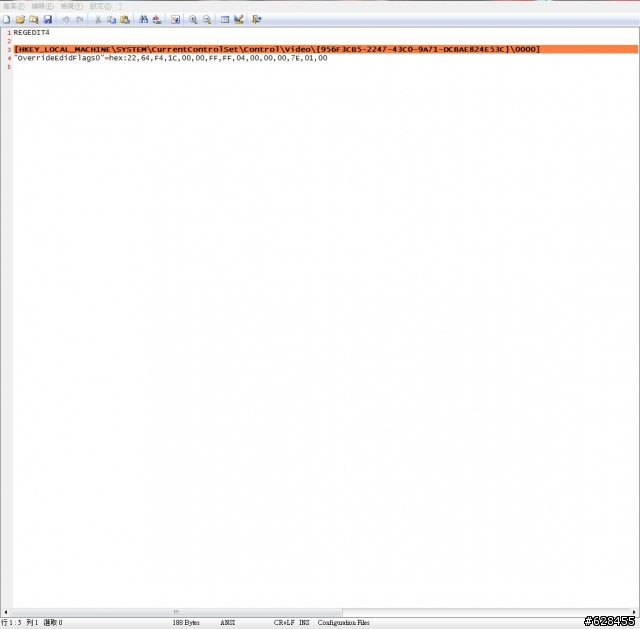Click the Redo arrow icon
The image size is (640, 629).
pyautogui.click(x=80, y=19)
